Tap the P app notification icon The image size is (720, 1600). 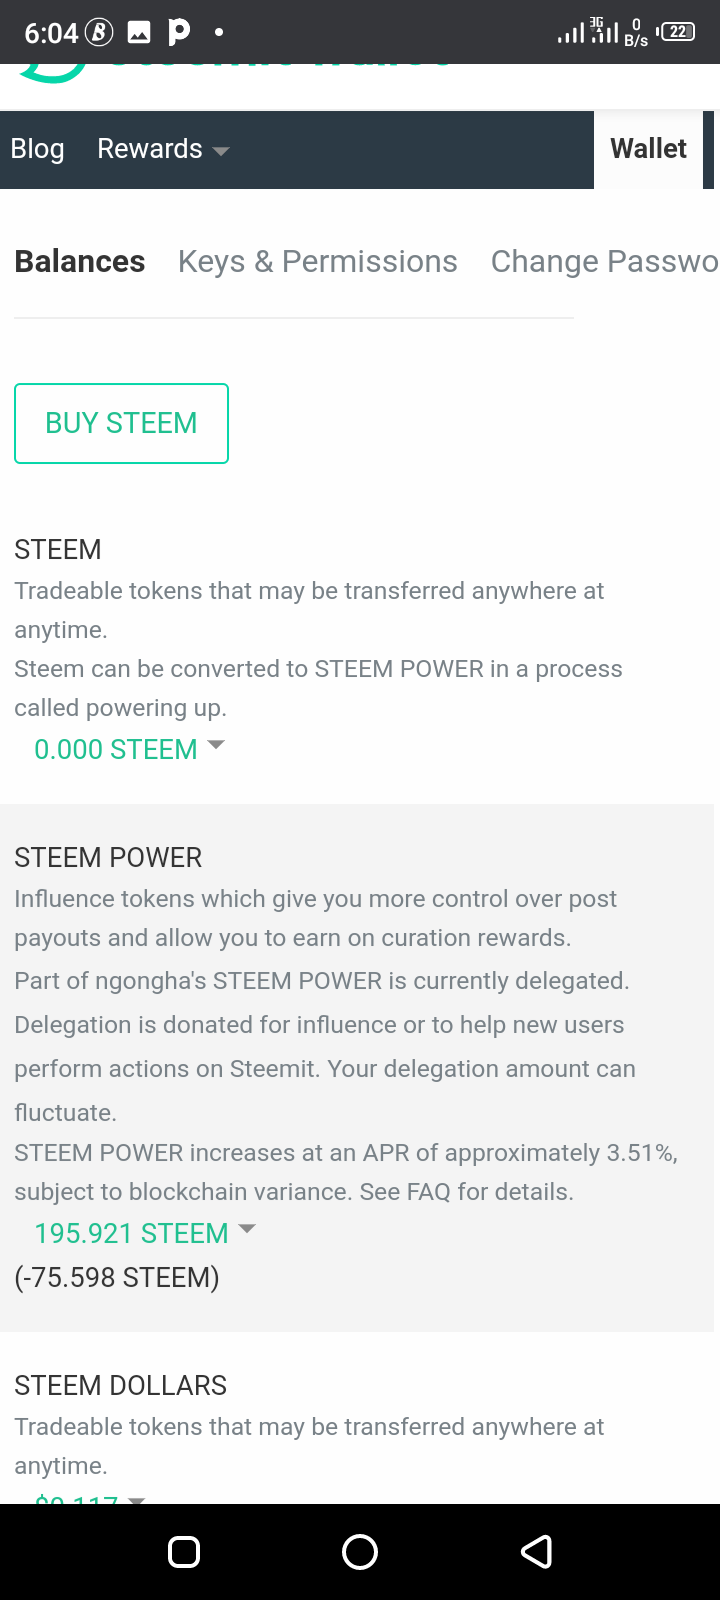pyautogui.click(x=179, y=32)
